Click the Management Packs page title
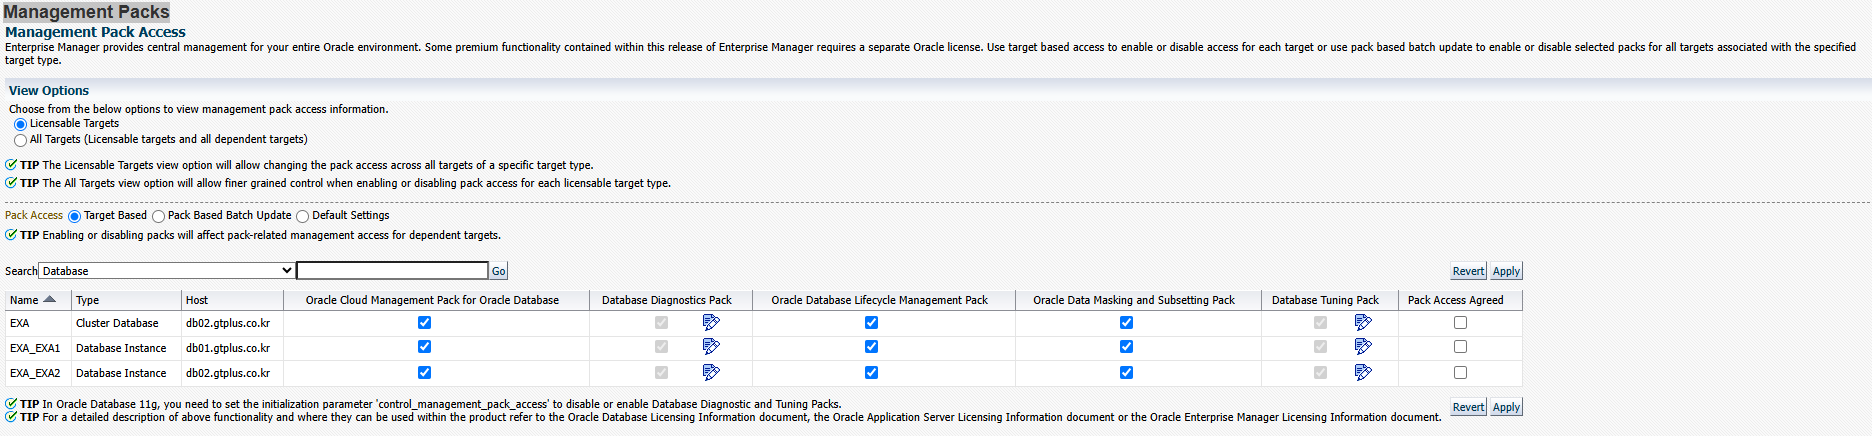This screenshot has height=436, width=1872. 86,12
